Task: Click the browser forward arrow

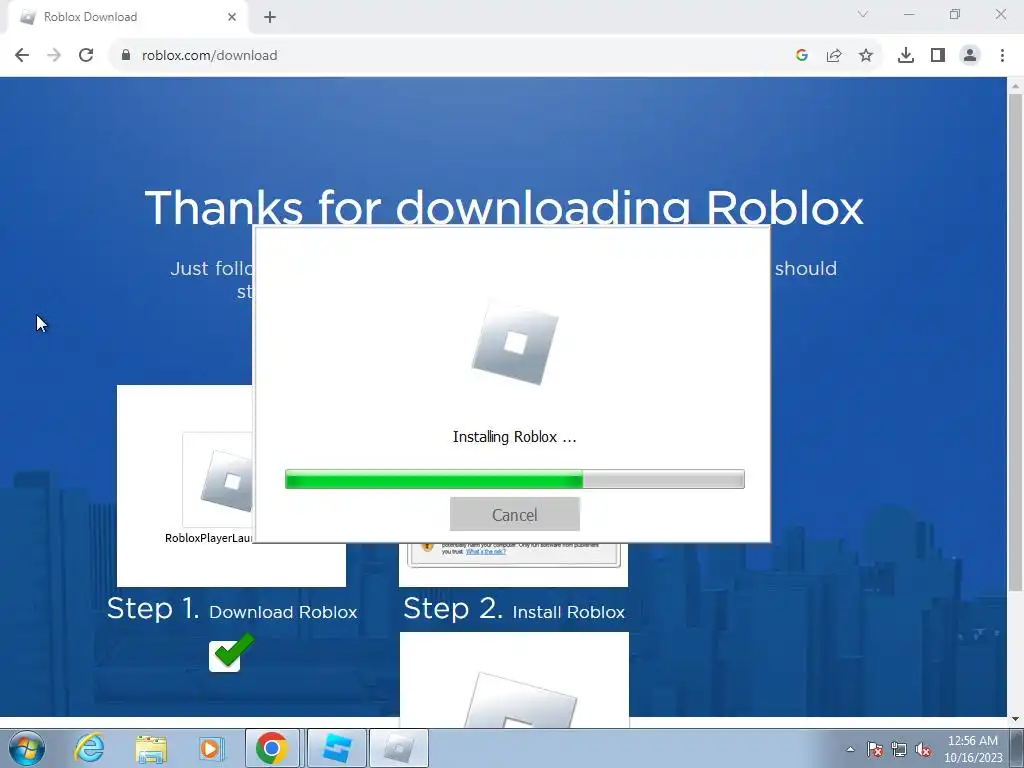Action: pos(54,56)
